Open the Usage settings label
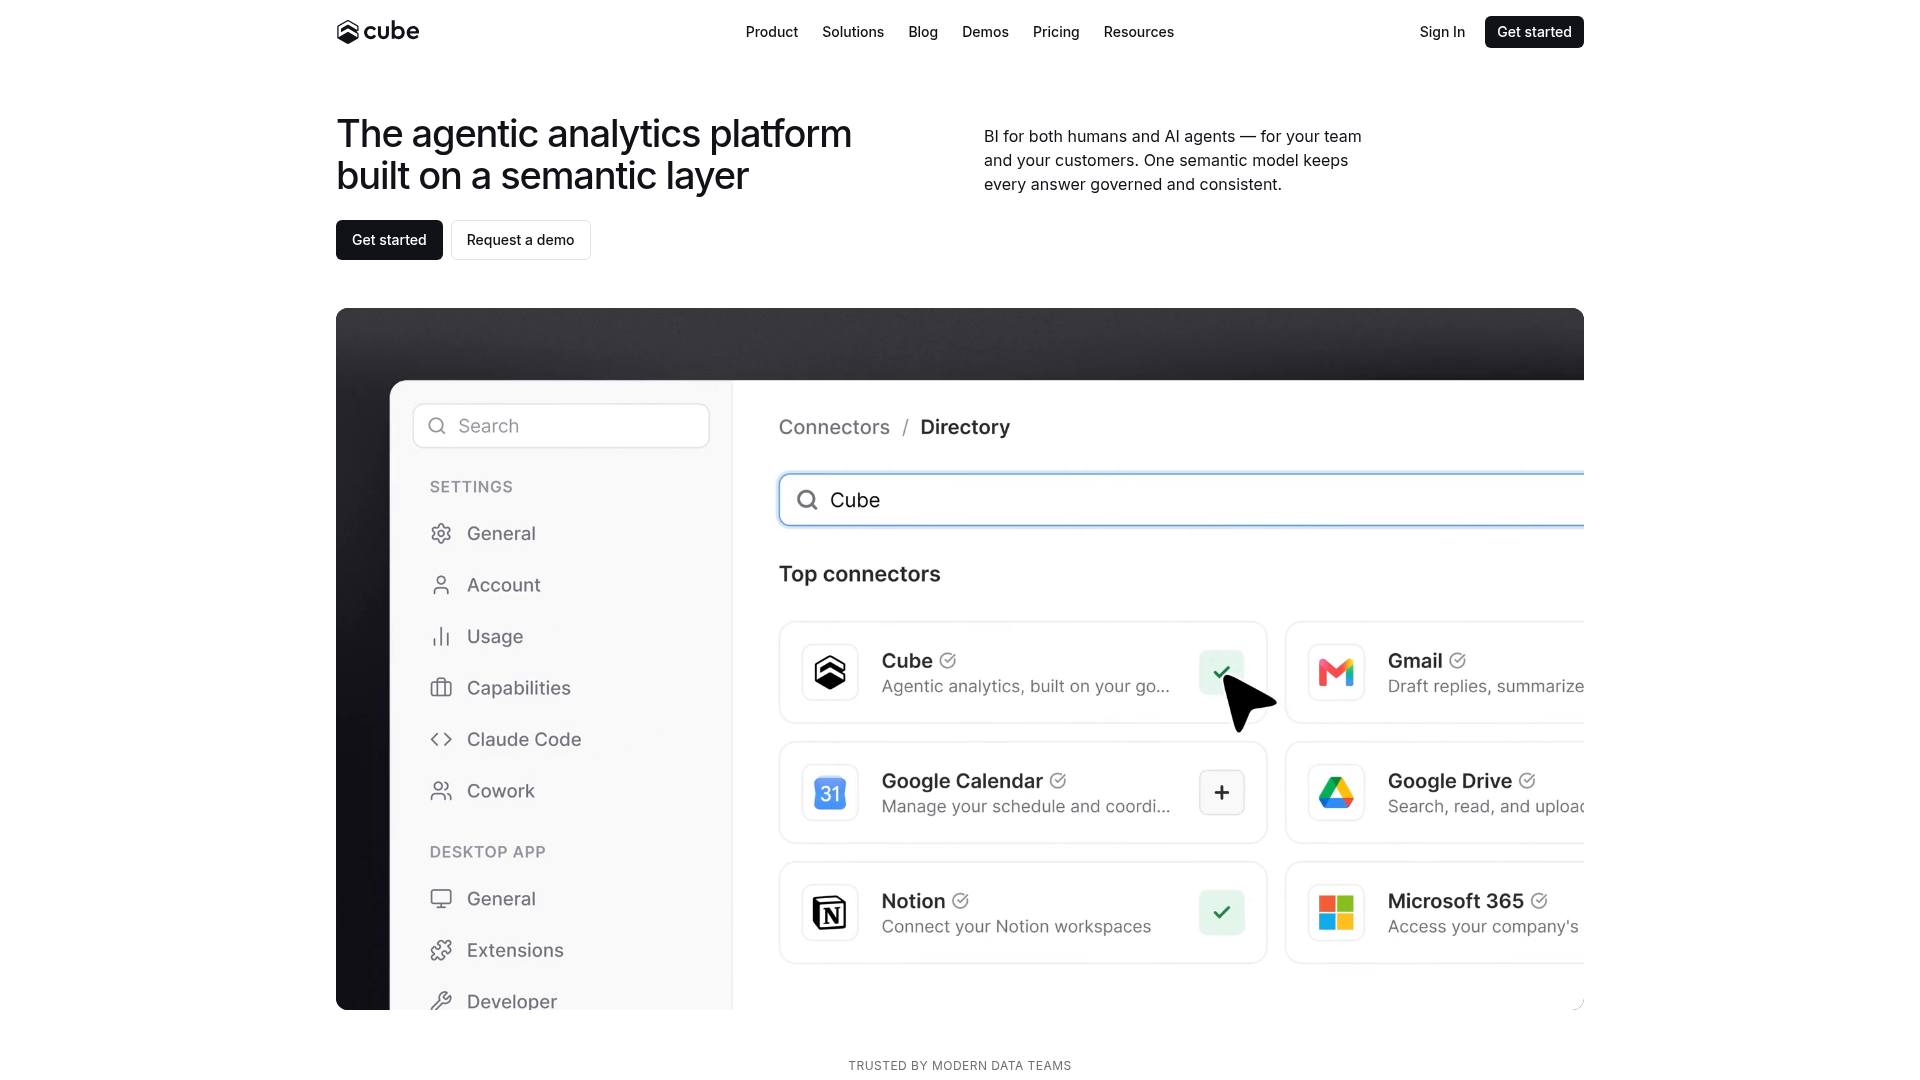The image size is (1920, 1080). click(495, 637)
